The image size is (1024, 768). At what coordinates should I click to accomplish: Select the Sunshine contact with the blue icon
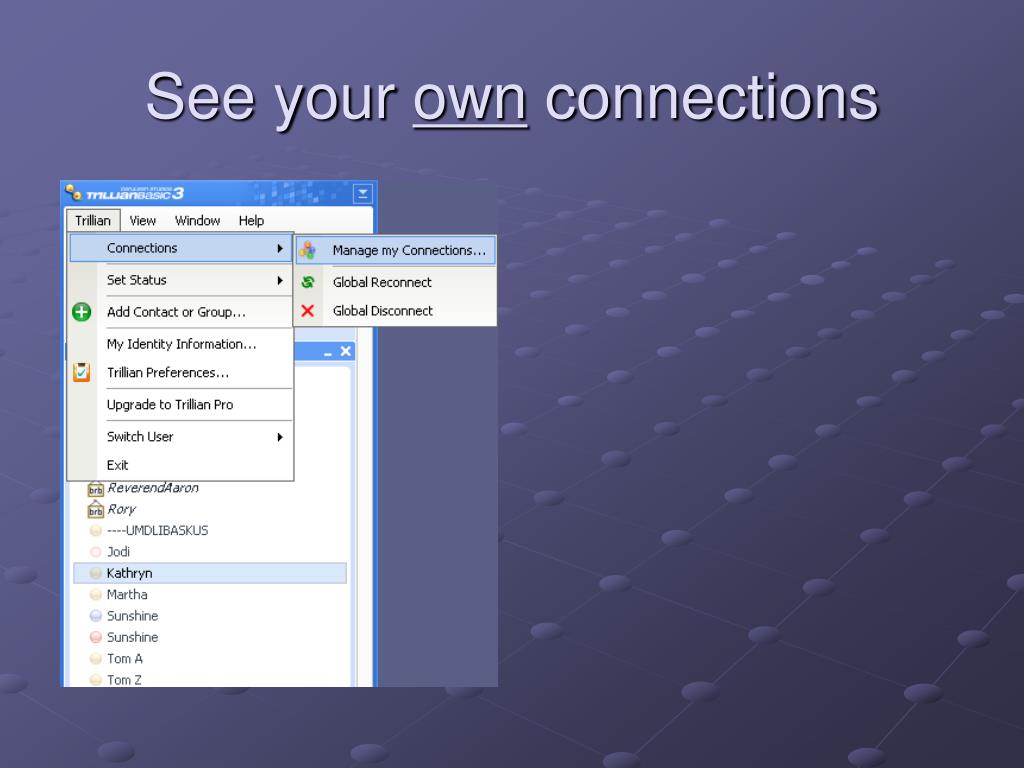[133, 616]
